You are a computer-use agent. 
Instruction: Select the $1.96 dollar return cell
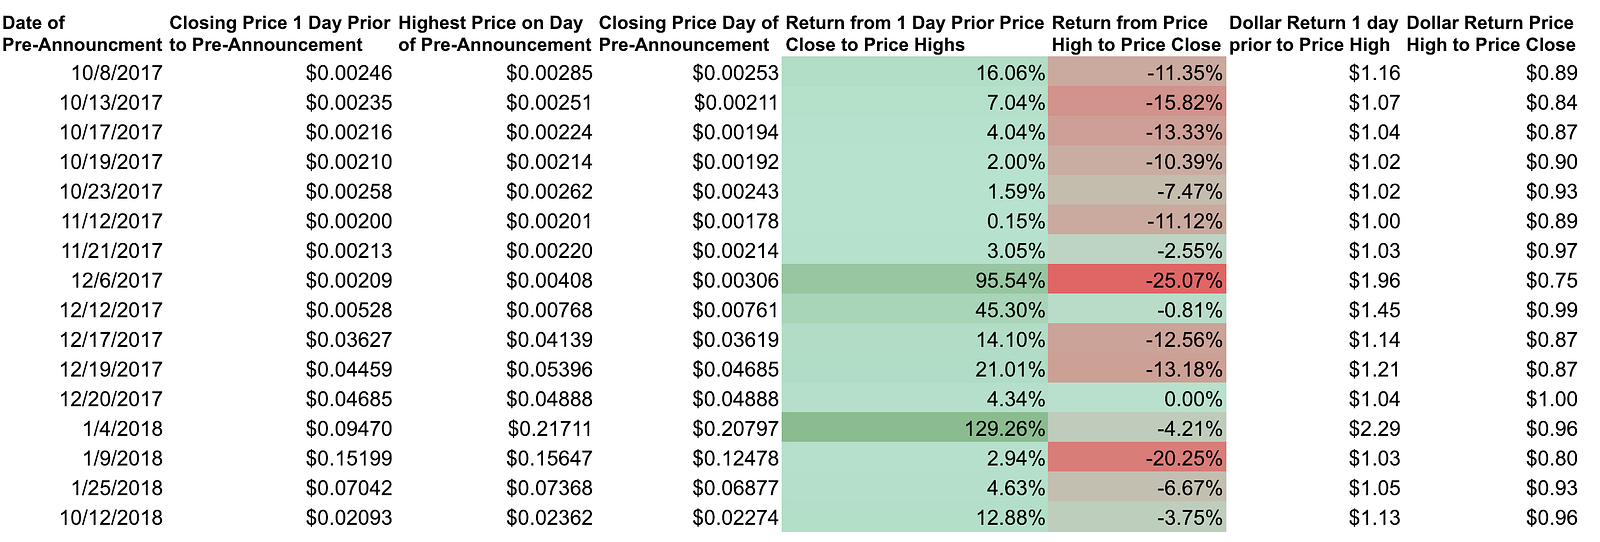(1374, 281)
